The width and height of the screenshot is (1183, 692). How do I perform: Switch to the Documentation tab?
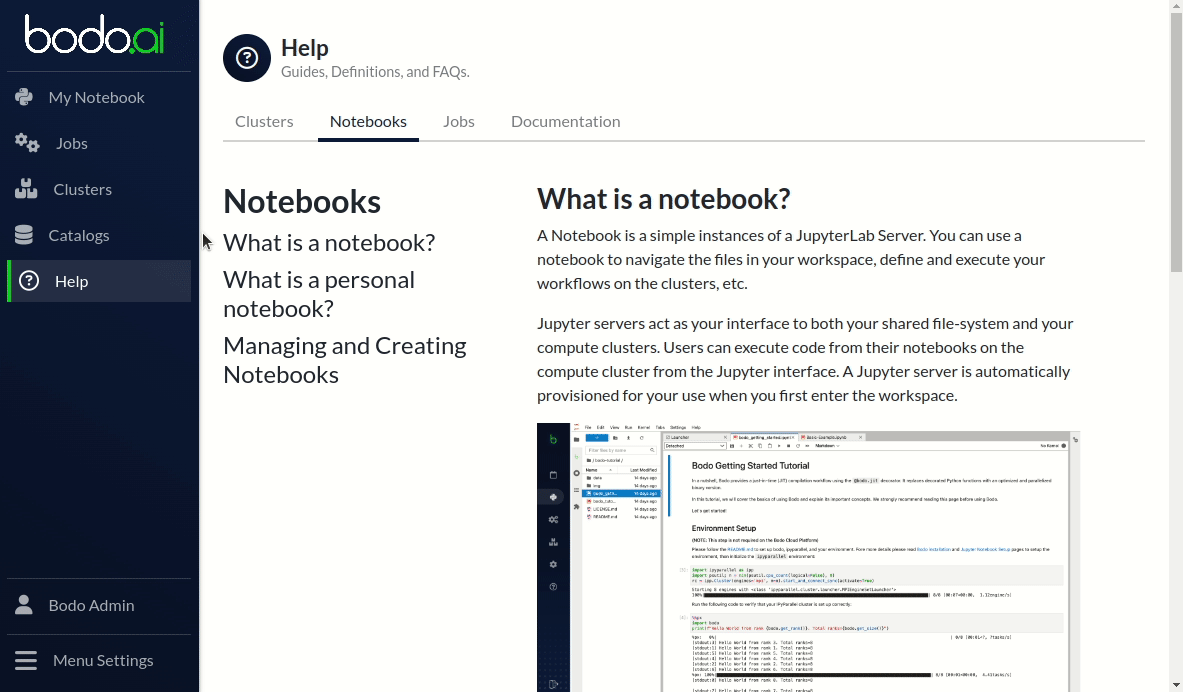(565, 121)
